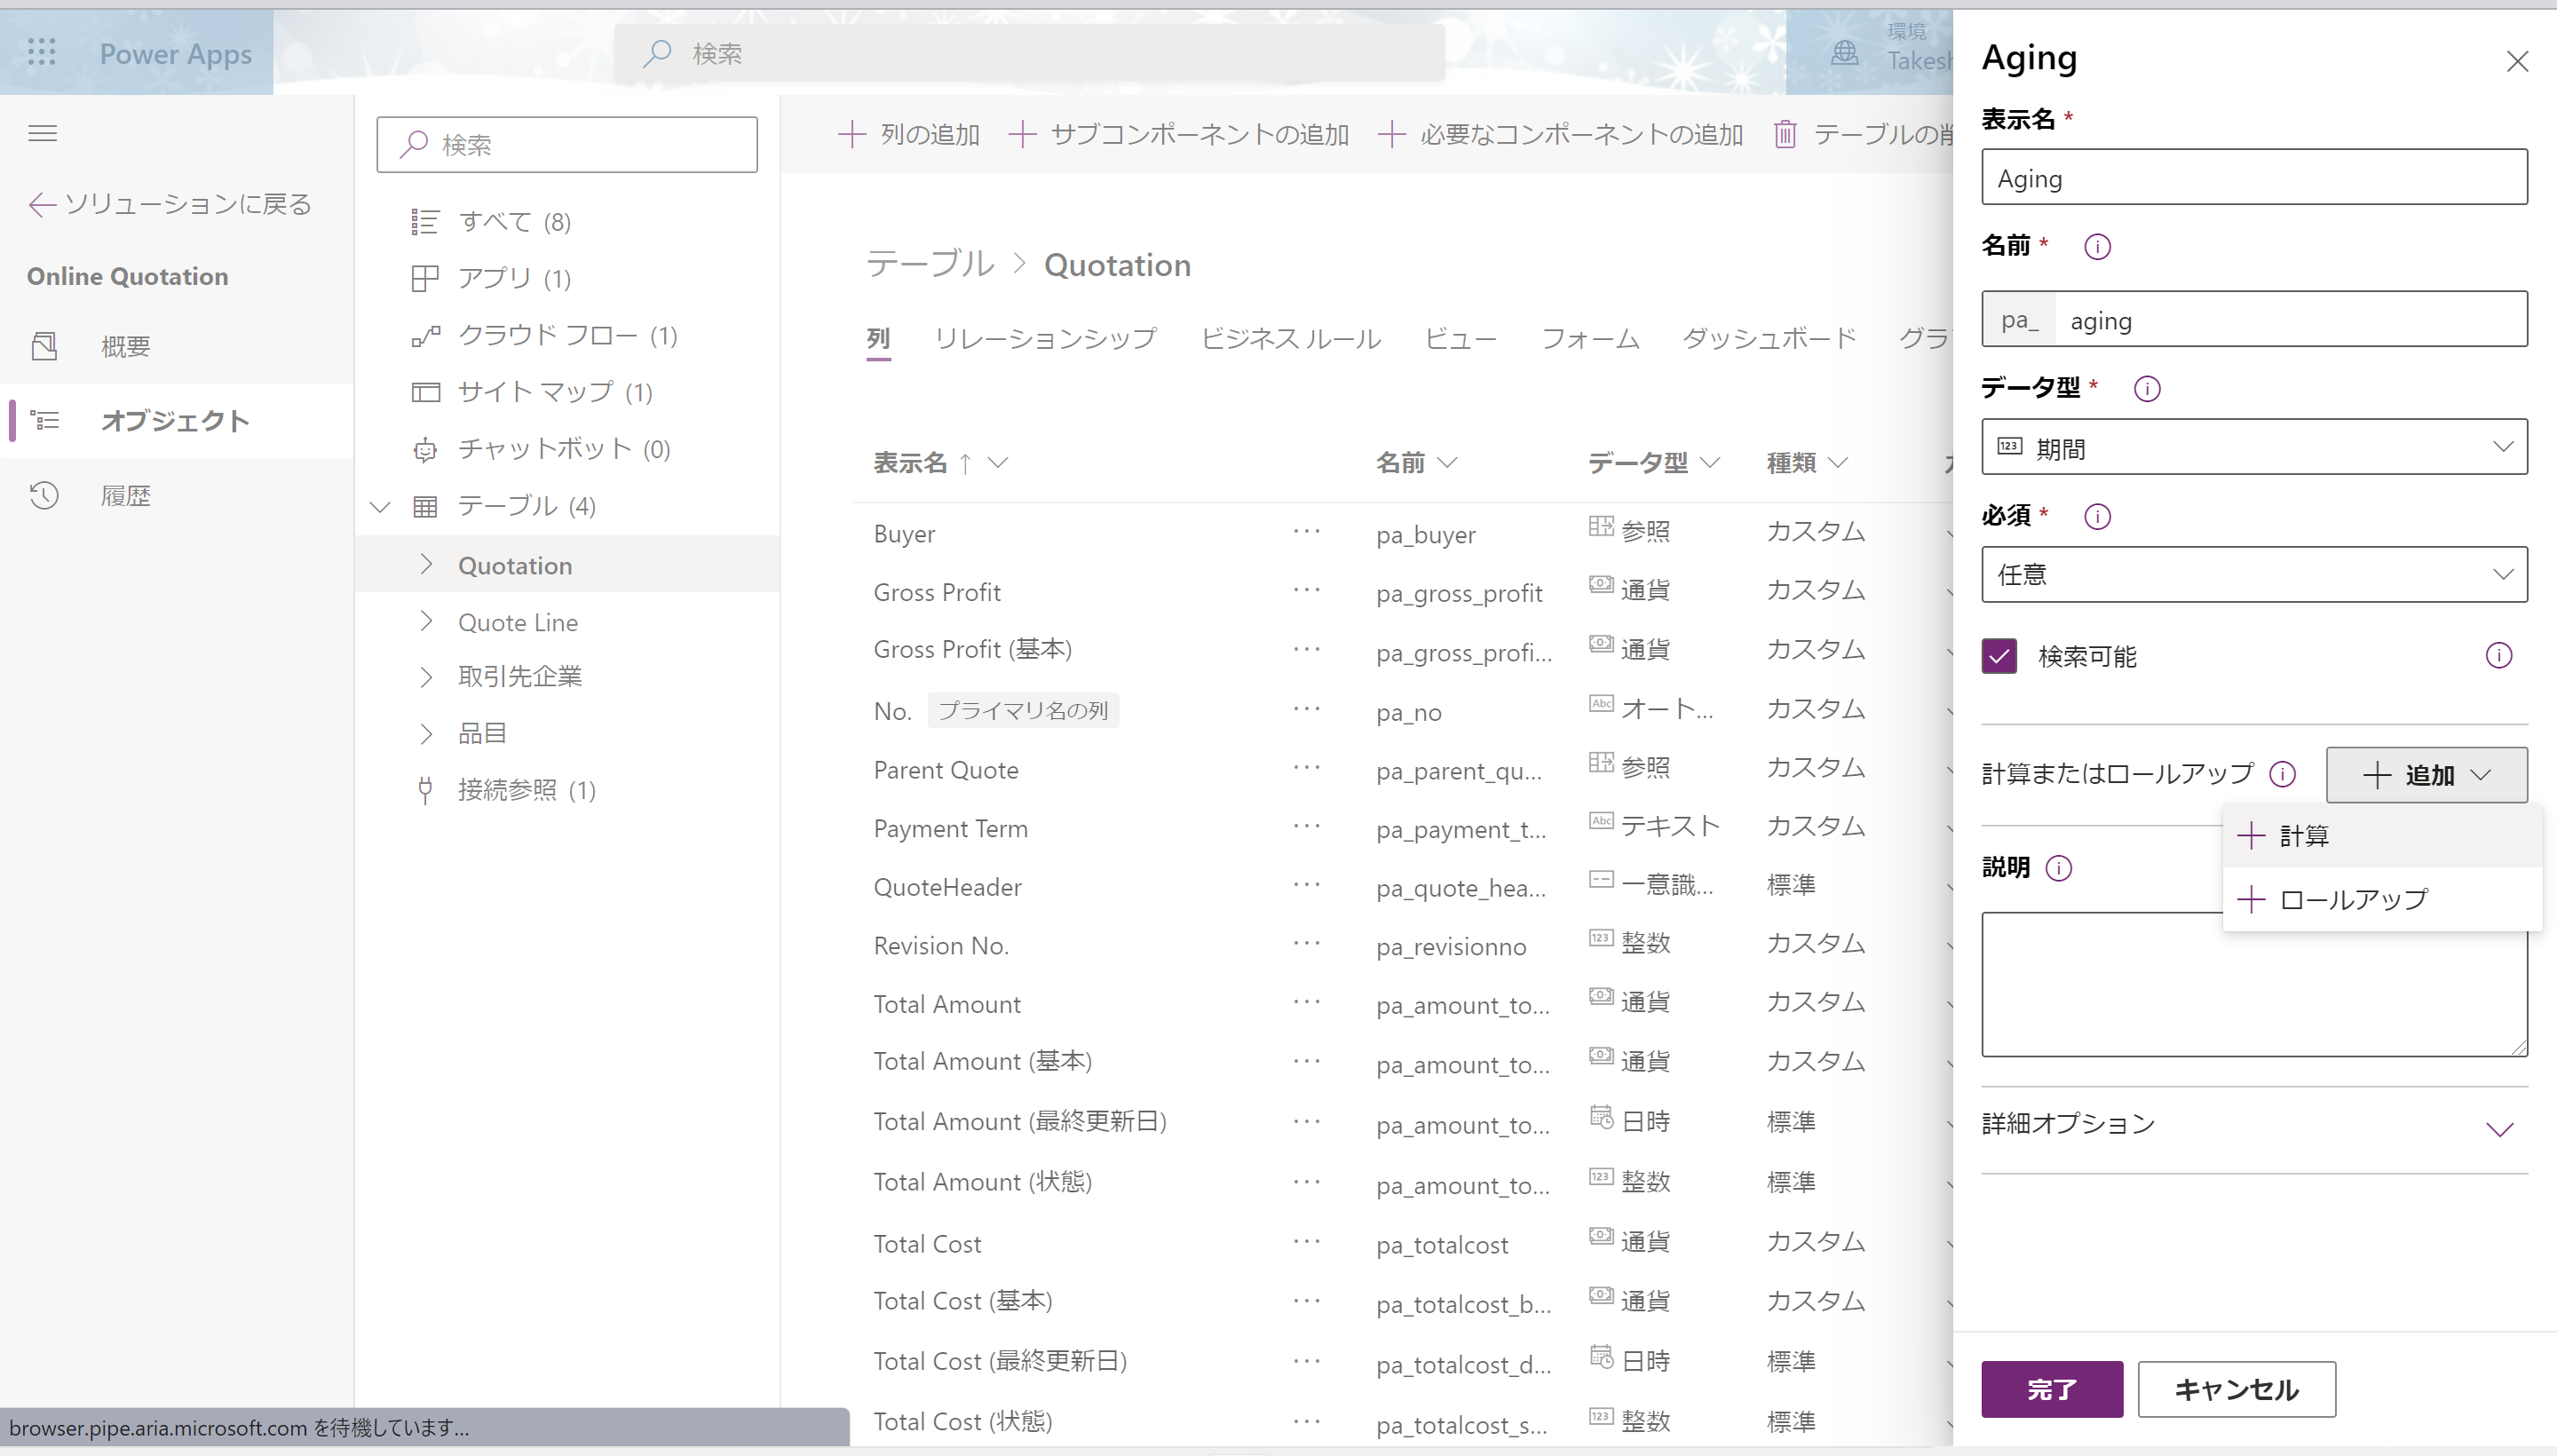Click the environment globe icon
2557x1456 pixels.
[x=1844, y=53]
